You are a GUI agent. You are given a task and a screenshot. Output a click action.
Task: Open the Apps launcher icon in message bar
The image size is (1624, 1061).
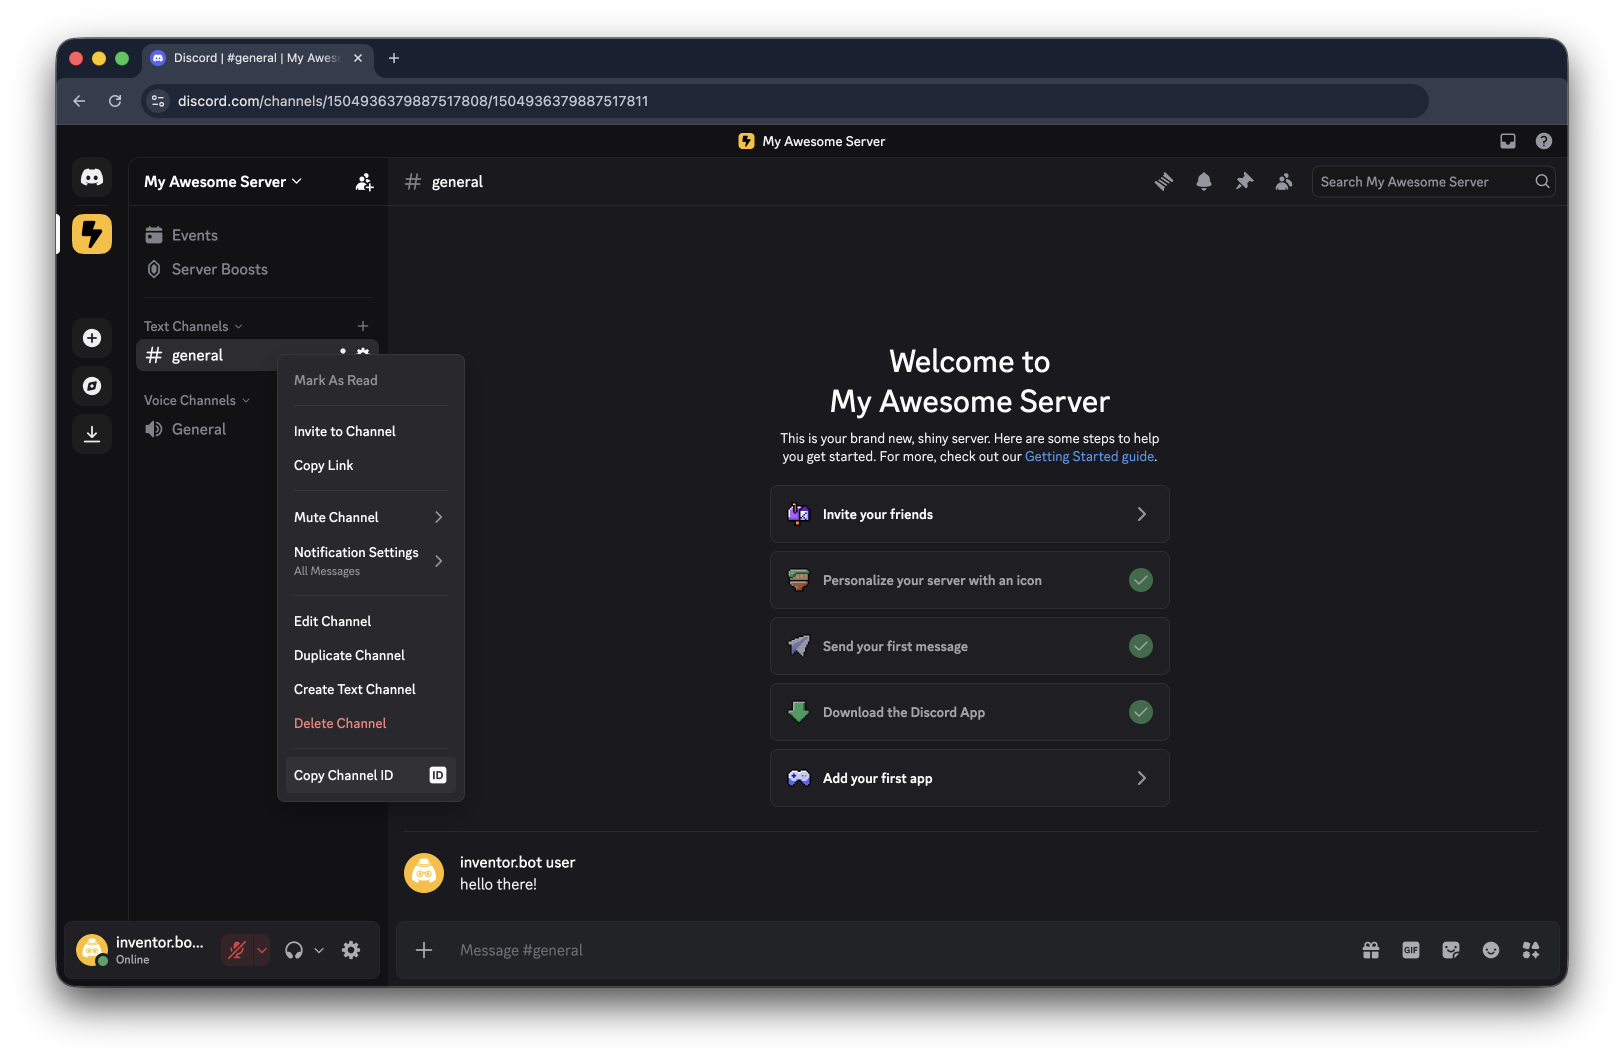click(1531, 950)
